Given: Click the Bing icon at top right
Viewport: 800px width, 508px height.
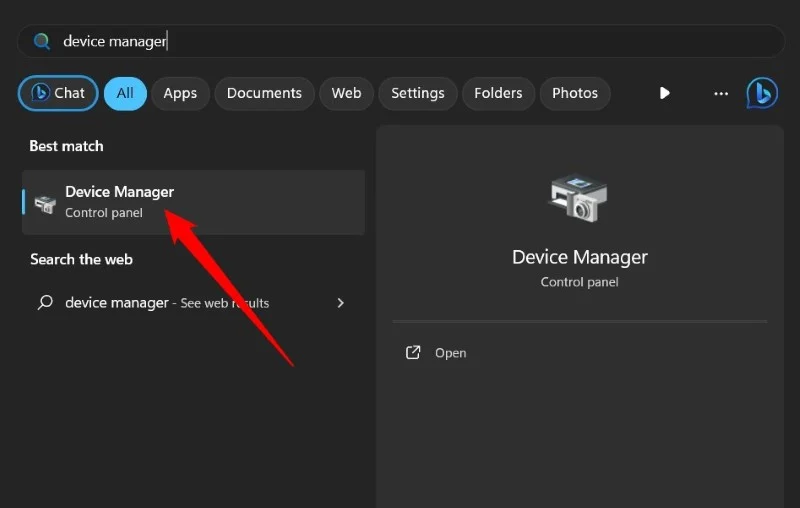Looking at the screenshot, I should 762,93.
